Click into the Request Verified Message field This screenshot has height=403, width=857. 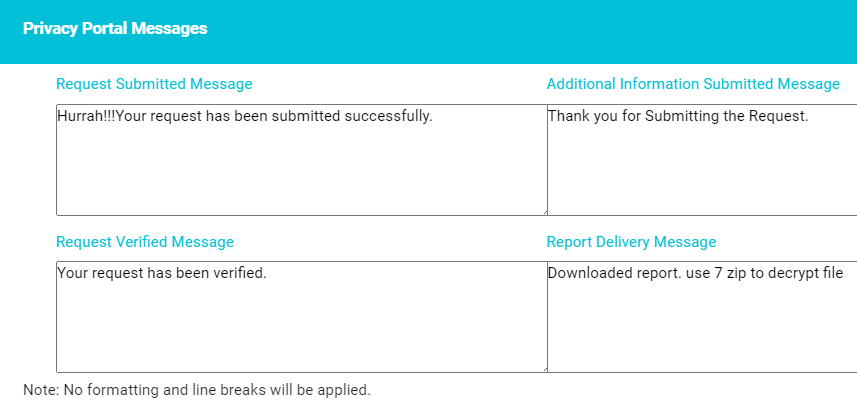tap(300, 322)
